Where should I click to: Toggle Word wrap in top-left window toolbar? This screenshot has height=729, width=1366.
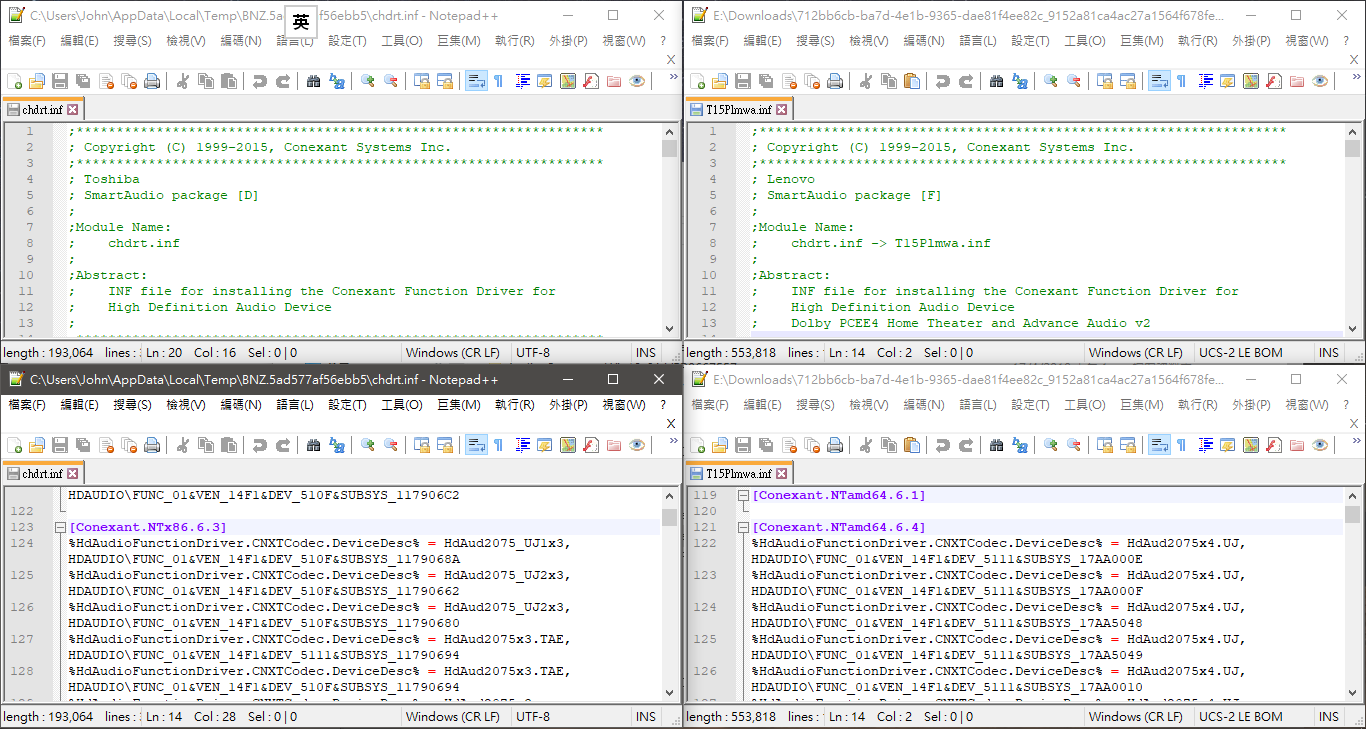(476, 81)
